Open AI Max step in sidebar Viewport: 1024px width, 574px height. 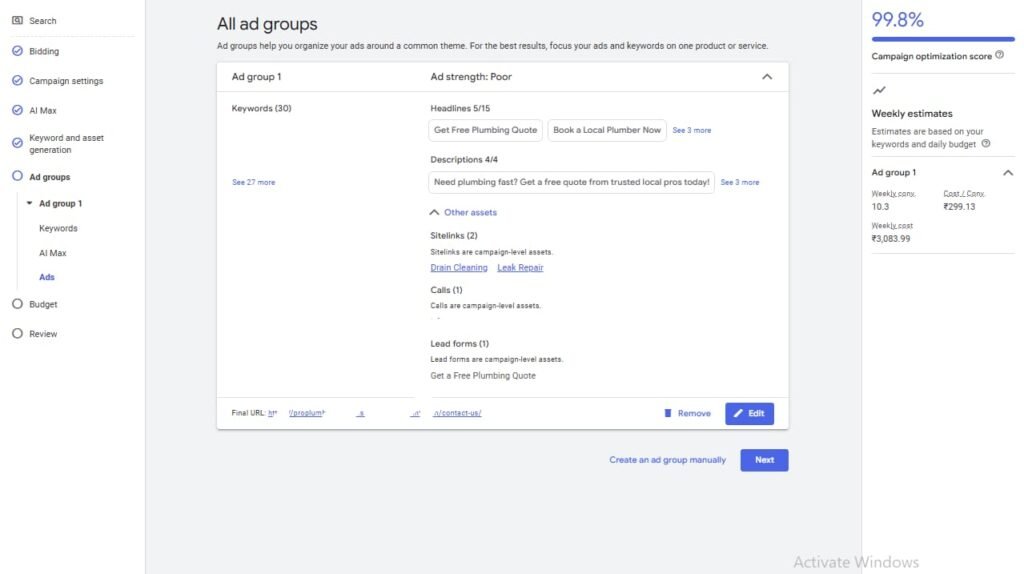coord(42,110)
